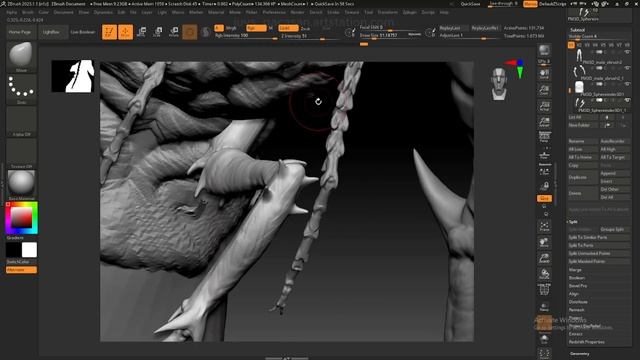Image resolution: width=640 pixels, height=360 pixels.
Task: Open the Alpha Off selector
Action: pos(21,121)
